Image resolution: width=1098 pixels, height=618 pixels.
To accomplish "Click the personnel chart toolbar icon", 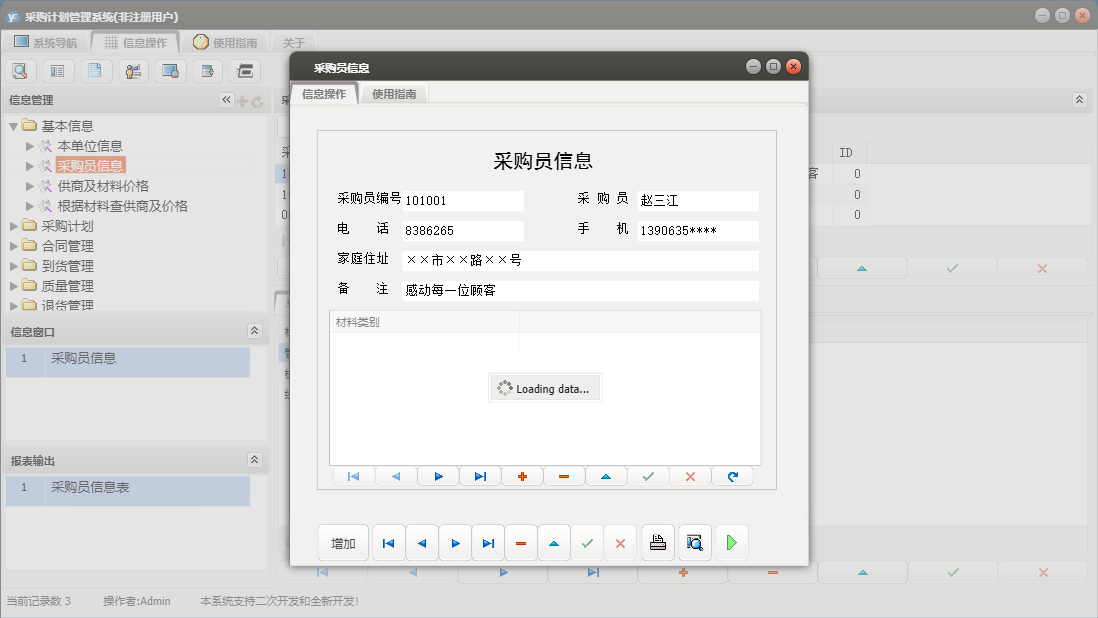I will 132,71.
